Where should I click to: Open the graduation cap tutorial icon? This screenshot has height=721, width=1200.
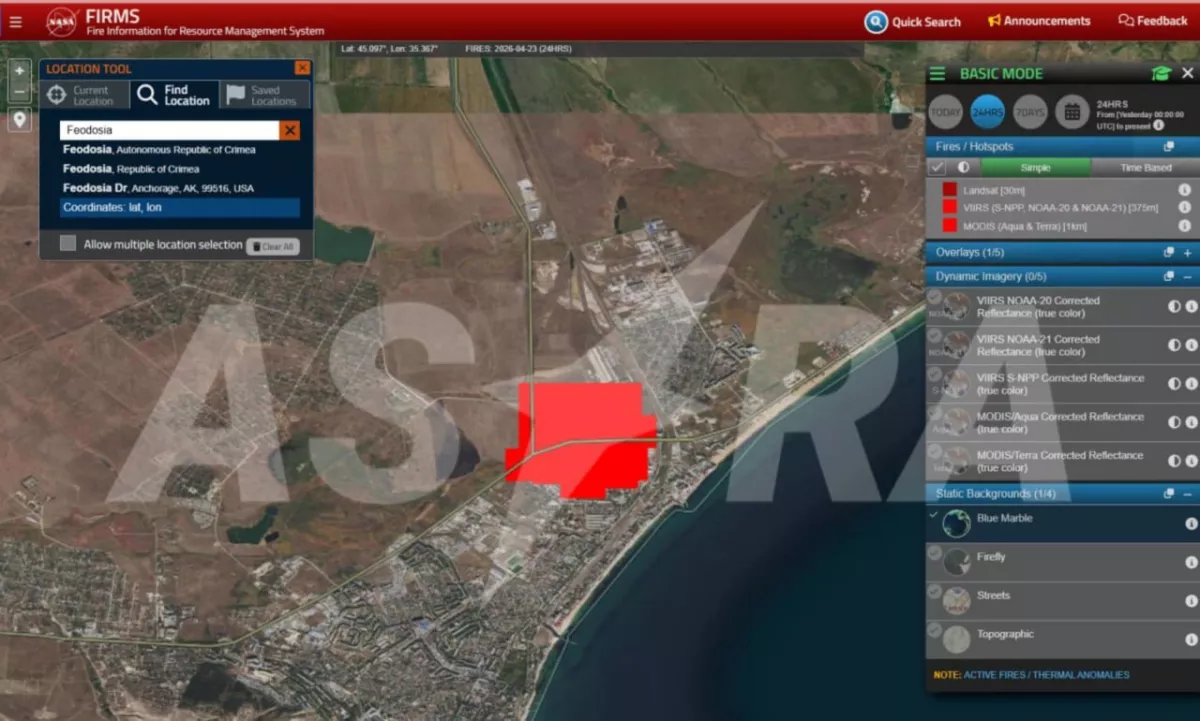pyautogui.click(x=1160, y=73)
